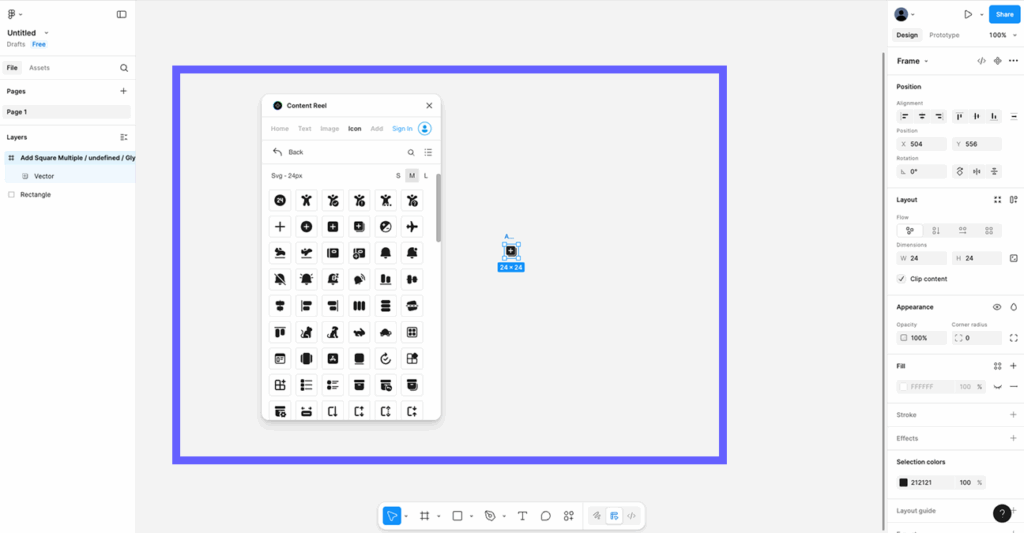The height and width of the screenshot is (533, 1024).
Task: Open the Frame type dropdown
Action: tap(912, 61)
